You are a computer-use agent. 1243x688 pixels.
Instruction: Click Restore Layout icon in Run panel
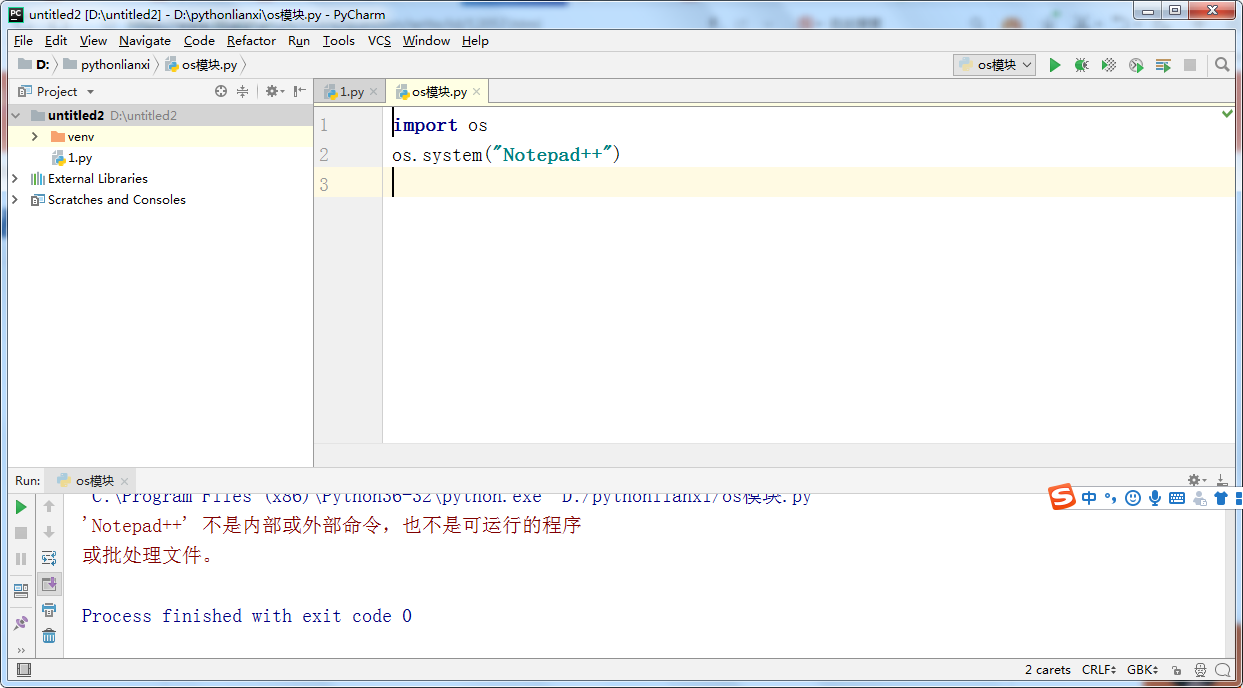point(21,591)
